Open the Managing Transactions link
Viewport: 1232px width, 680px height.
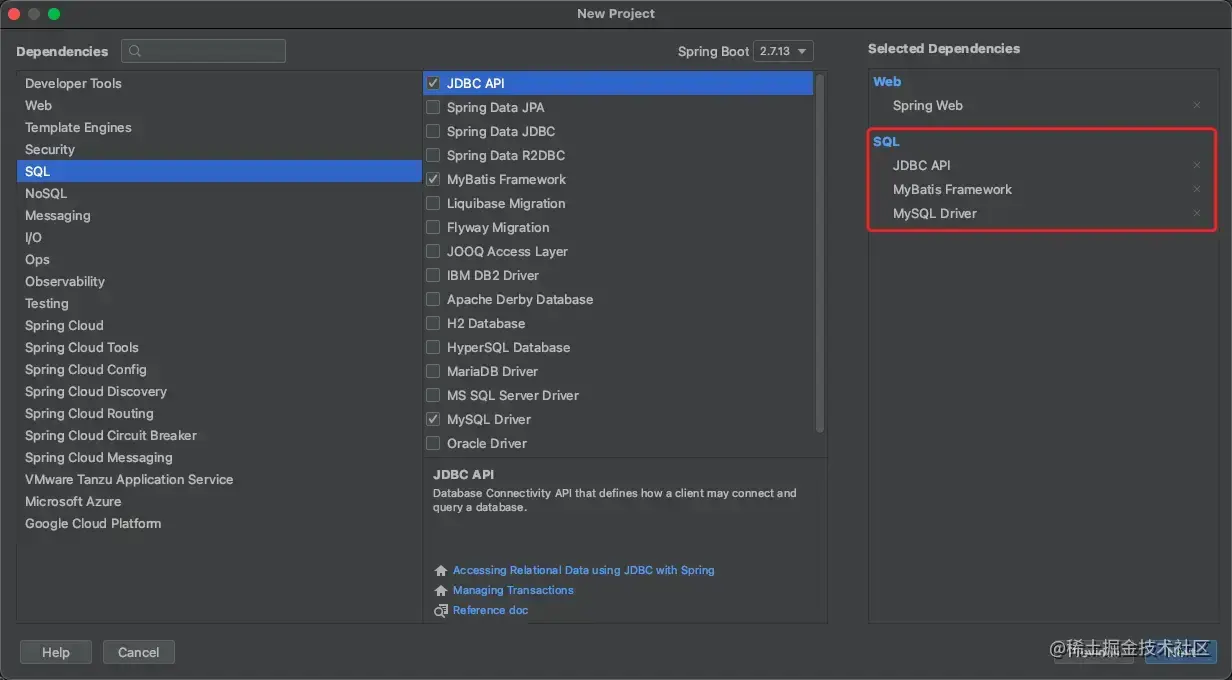513,590
